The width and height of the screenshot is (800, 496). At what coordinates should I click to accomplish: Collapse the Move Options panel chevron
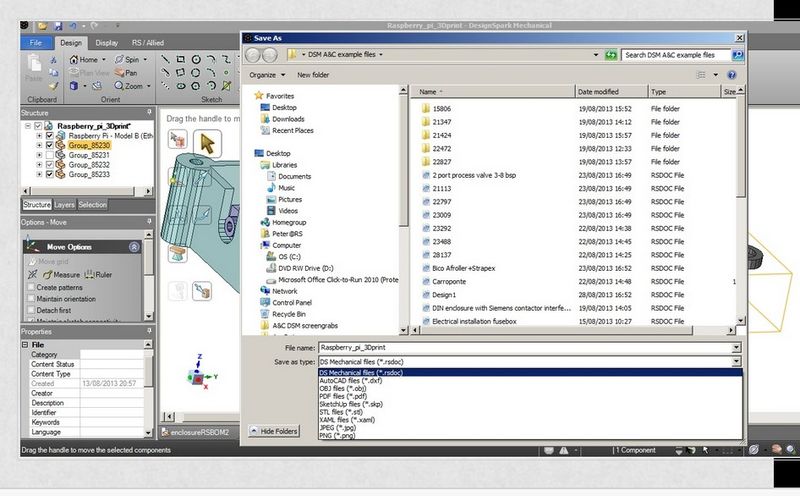click(134, 247)
